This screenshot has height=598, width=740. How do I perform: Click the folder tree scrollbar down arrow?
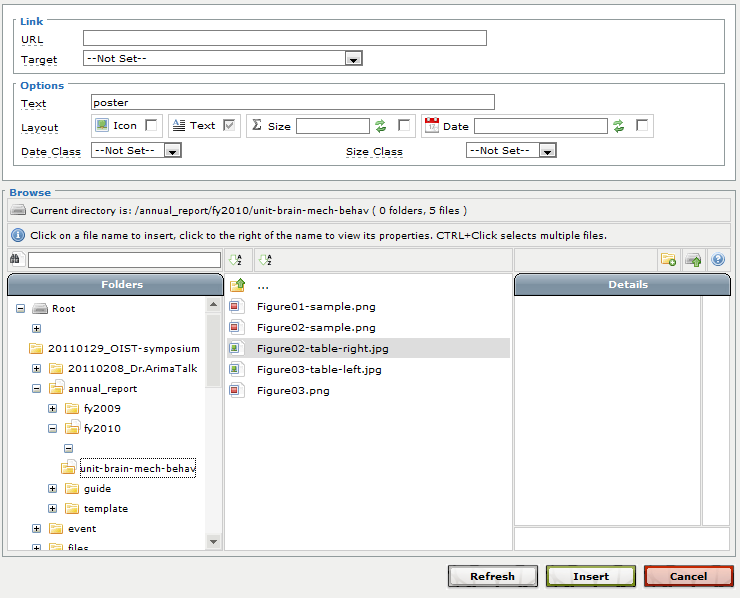[x=213, y=541]
